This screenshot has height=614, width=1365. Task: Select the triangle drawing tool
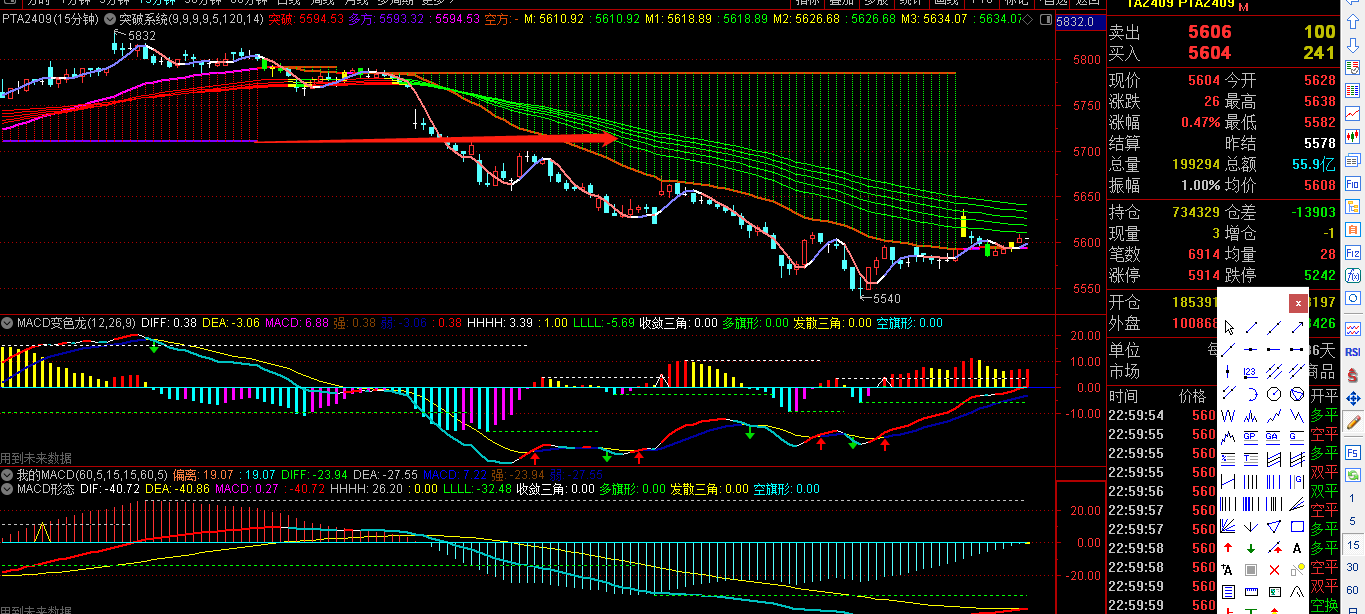[x=1274, y=525]
